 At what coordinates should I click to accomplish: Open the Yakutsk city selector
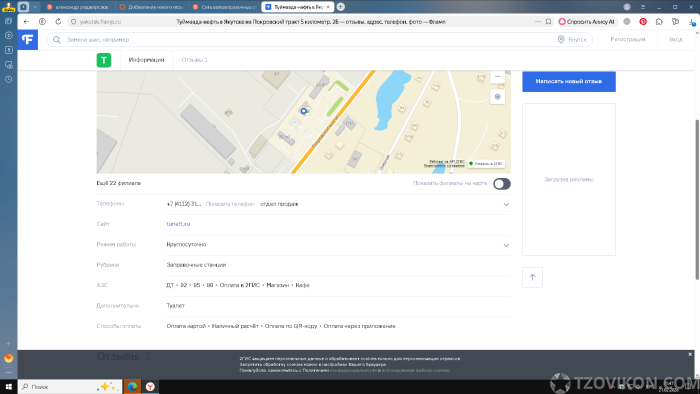coord(572,40)
